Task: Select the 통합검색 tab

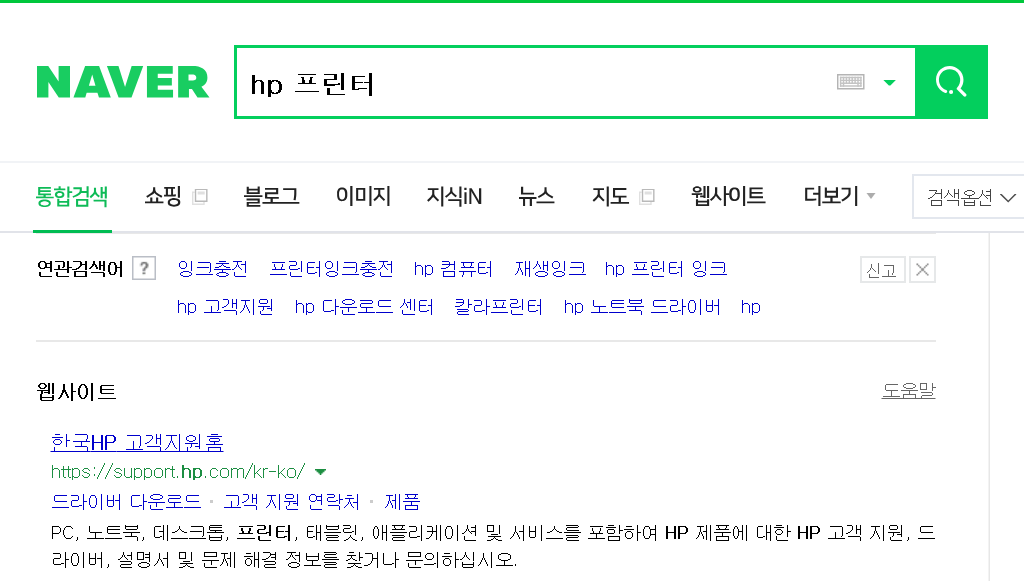Action: (x=72, y=196)
